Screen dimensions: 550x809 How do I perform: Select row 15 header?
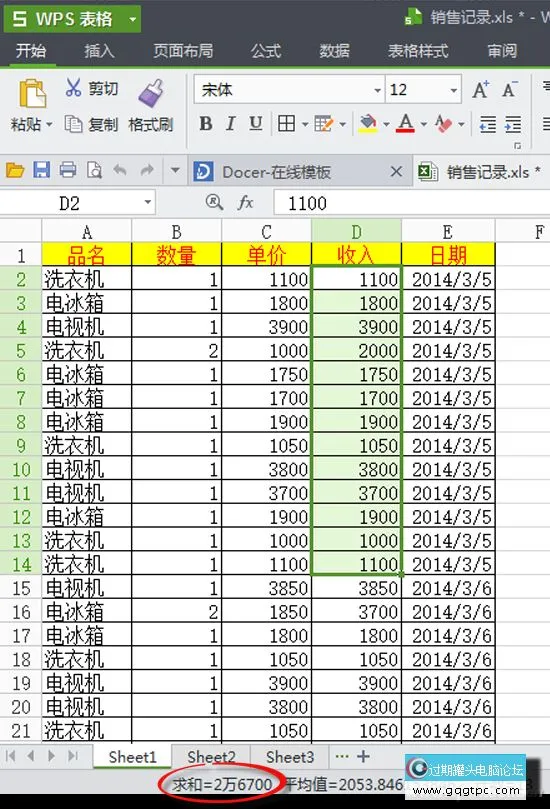tap(21, 588)
